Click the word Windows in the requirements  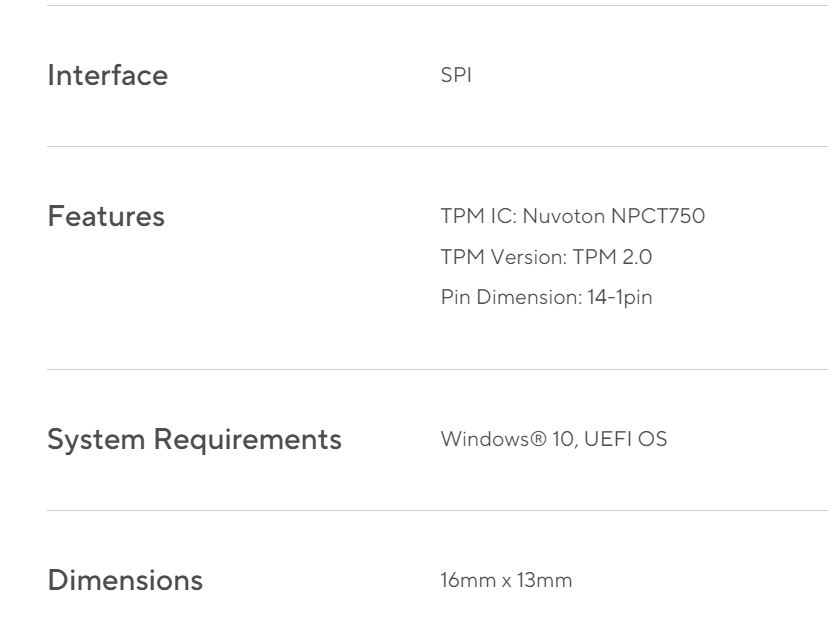click(481, 439)
